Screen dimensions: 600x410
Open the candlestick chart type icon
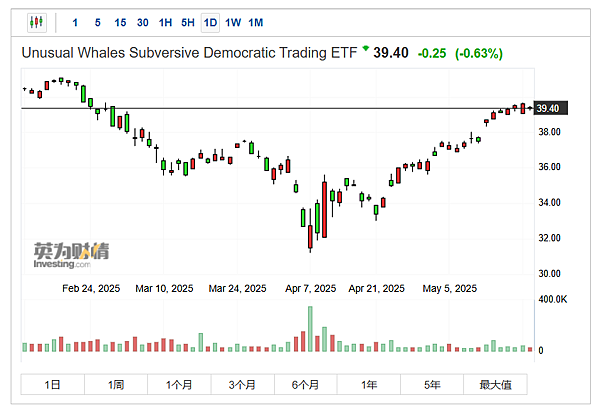click(x=37, y=23)
